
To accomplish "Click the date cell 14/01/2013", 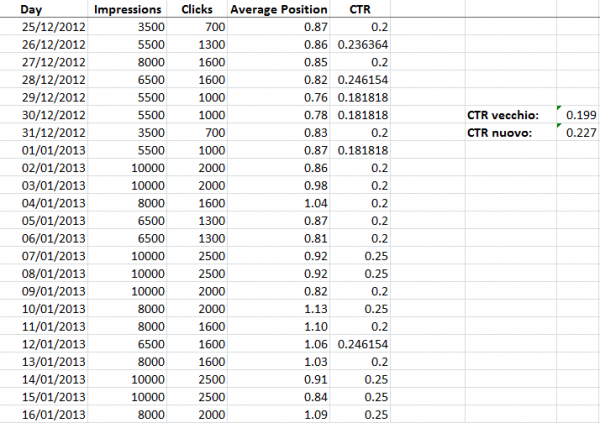I will point(44,379).
